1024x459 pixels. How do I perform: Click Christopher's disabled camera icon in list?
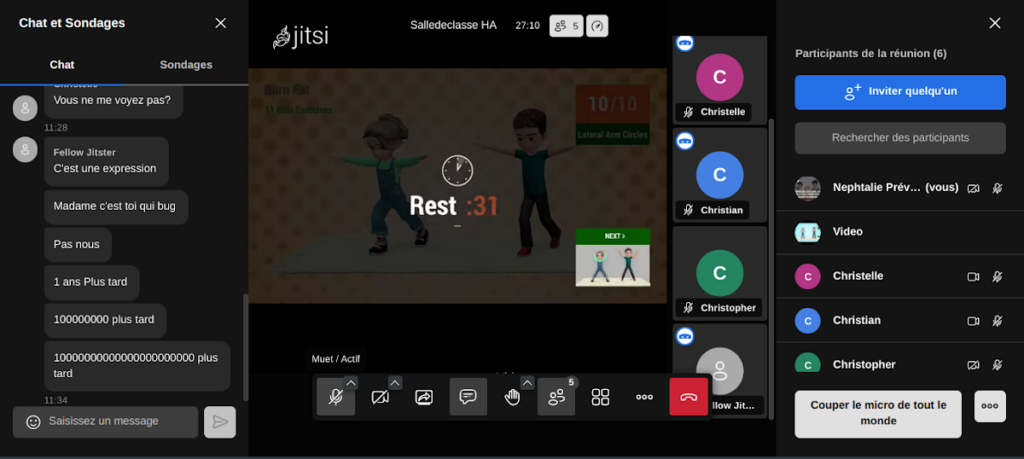pos(973,365)
